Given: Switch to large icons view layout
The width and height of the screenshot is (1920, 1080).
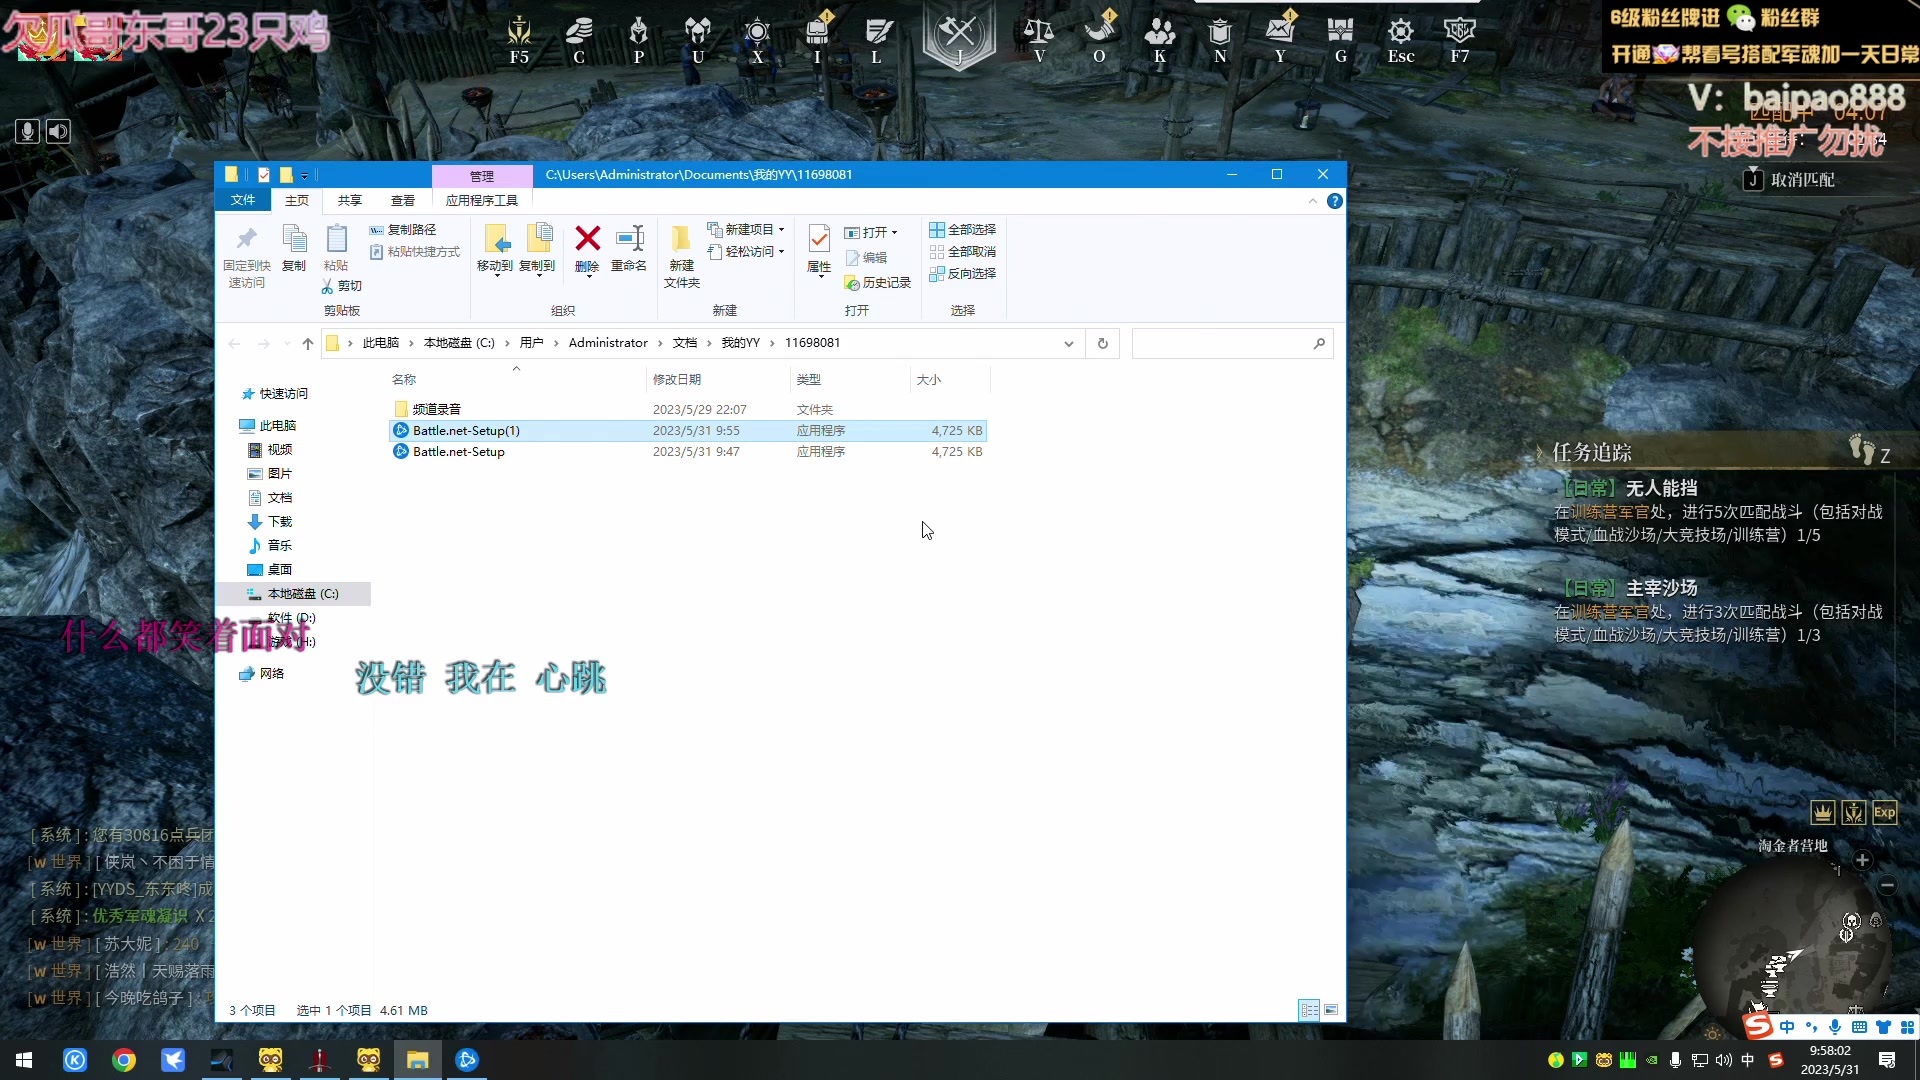Looking at the screenshot, I should [x=1331, y=1010].
